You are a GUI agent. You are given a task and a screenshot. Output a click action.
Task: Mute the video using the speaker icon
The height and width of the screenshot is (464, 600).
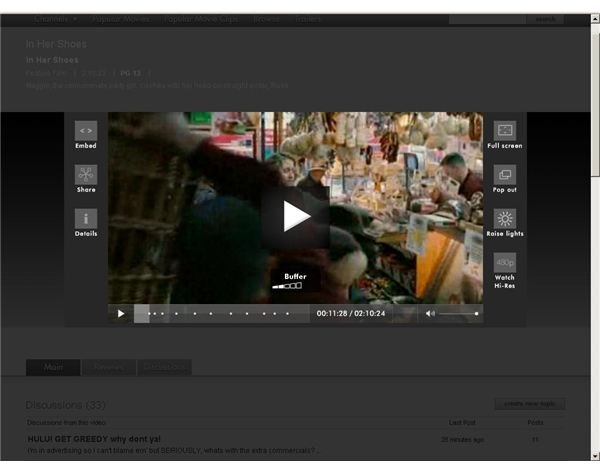pos(430,314)
